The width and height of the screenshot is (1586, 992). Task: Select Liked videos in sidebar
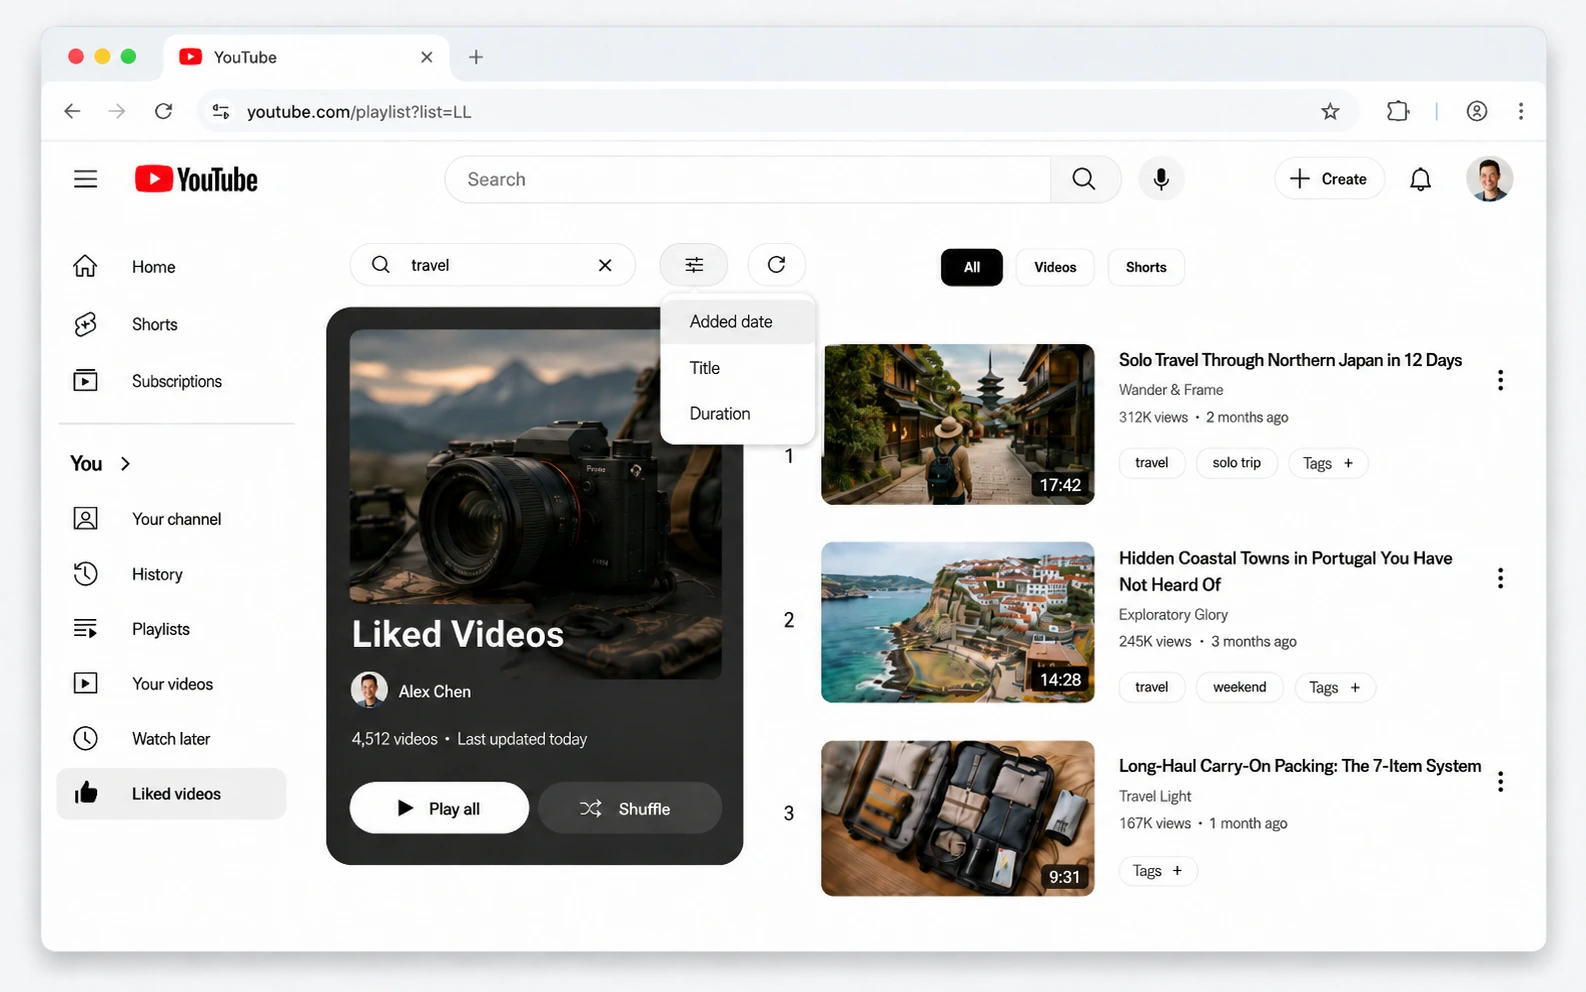pos(172,794)
